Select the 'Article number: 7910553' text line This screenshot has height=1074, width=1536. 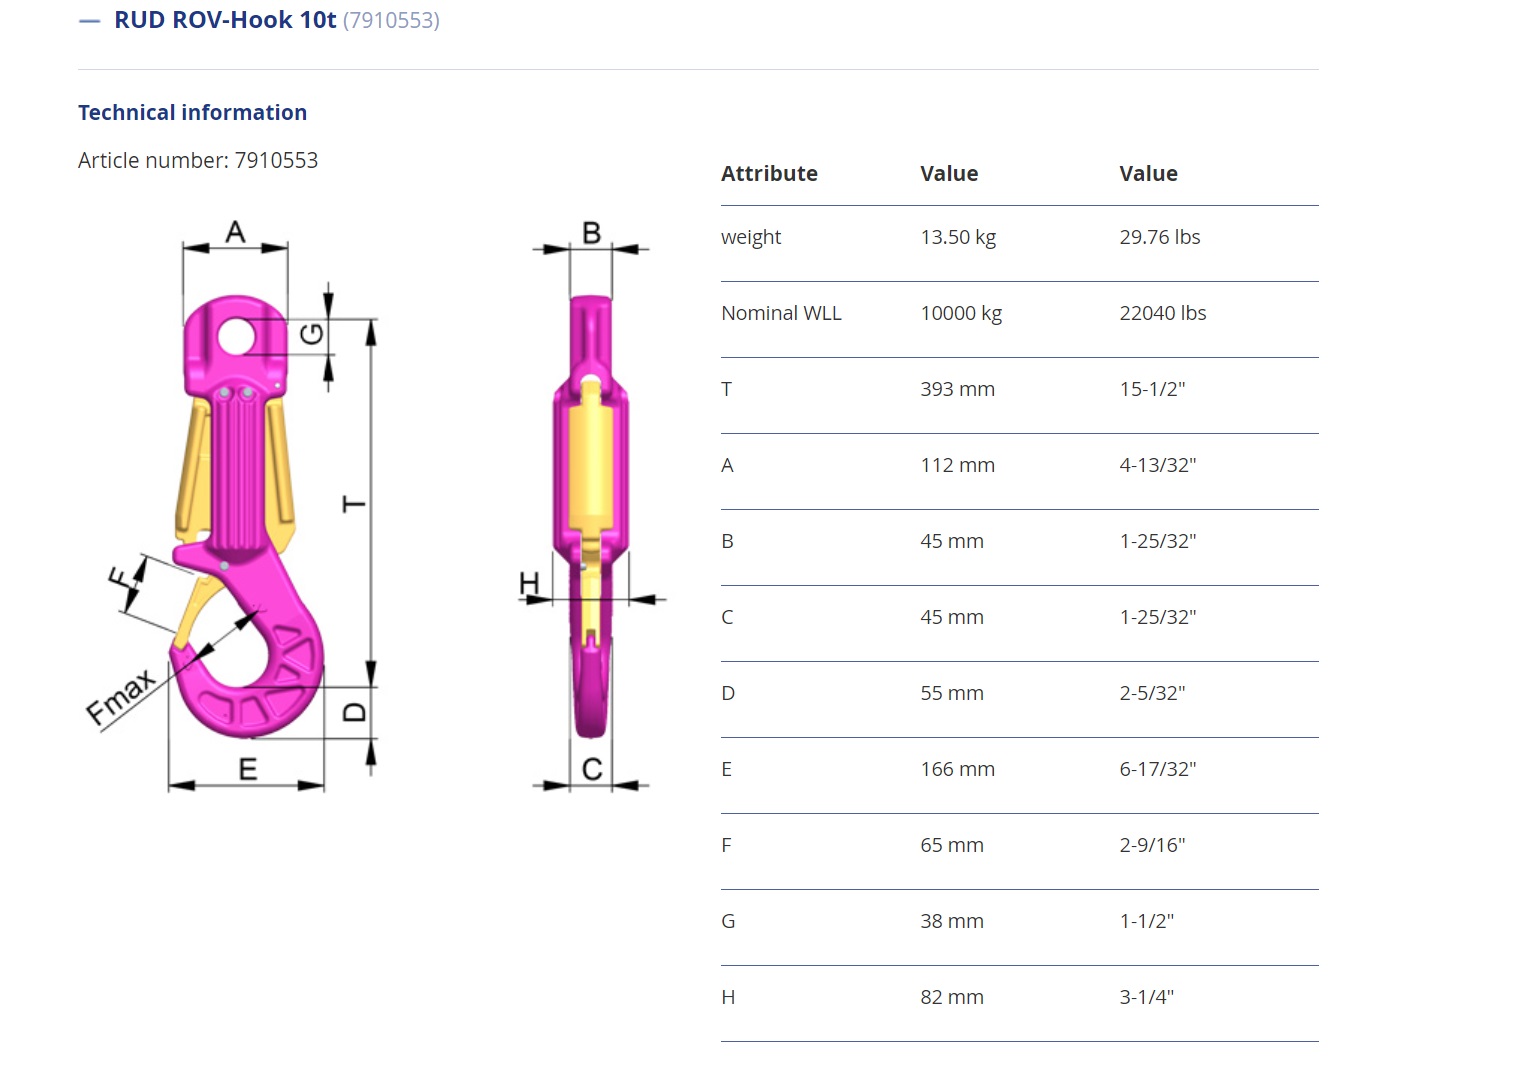pyautogui.click(x=198, y=161)
